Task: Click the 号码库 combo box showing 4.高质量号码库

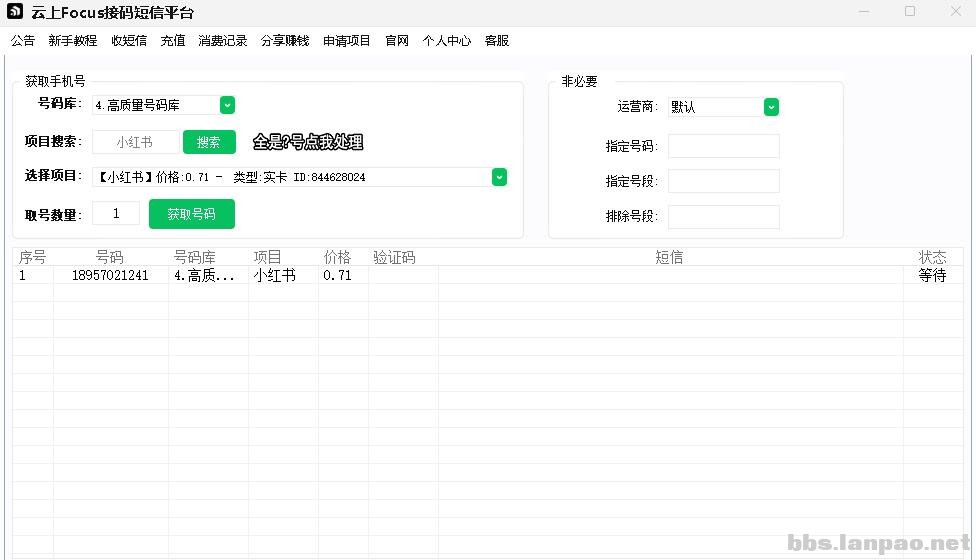Action: pyautogui.click(x=164, y=105)
